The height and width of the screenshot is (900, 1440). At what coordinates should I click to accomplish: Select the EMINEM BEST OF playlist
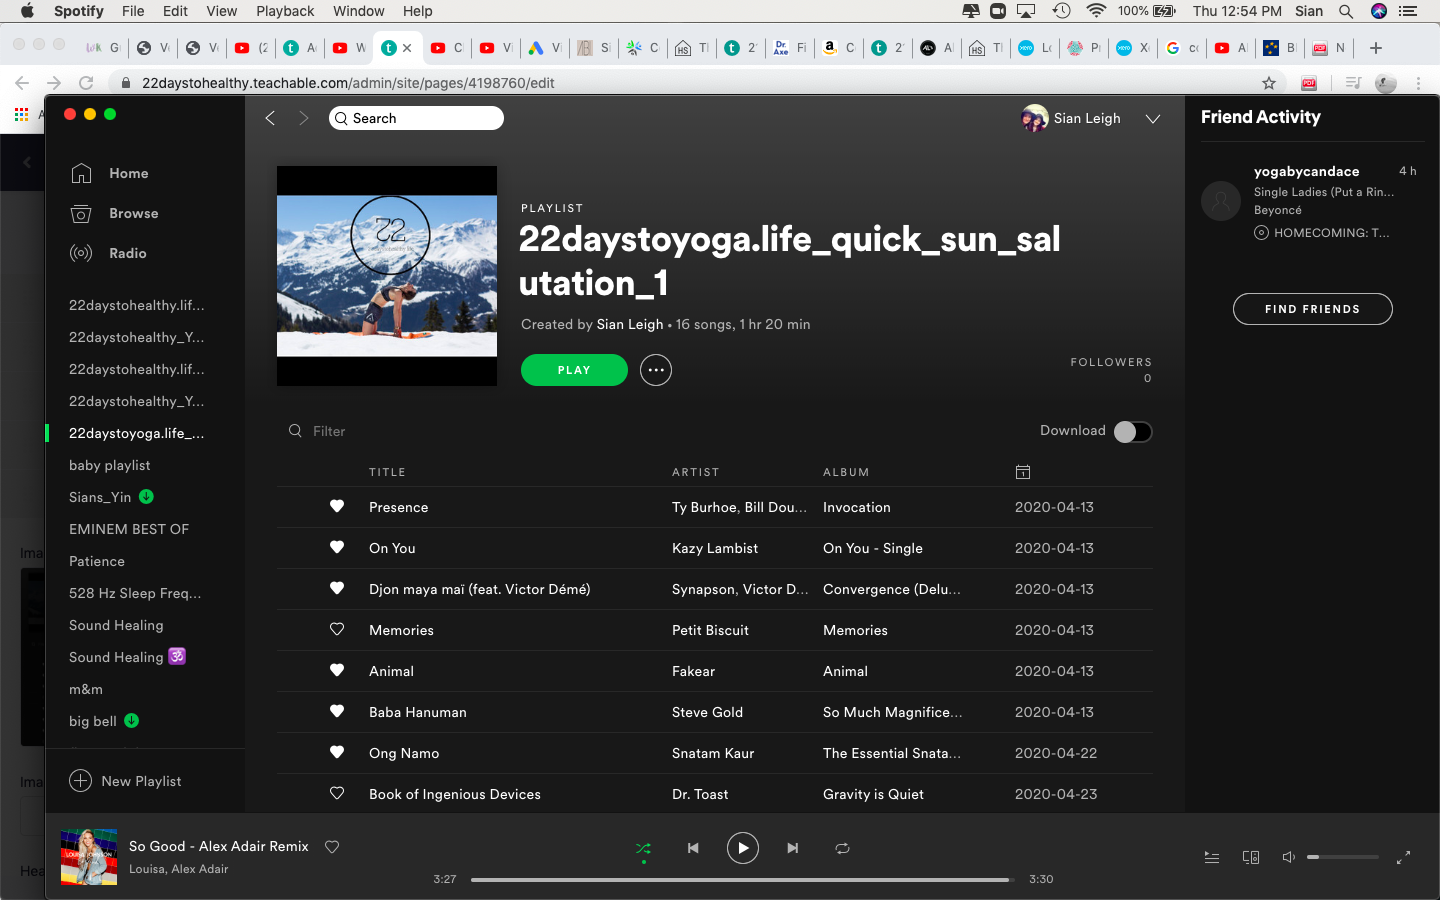129,529
